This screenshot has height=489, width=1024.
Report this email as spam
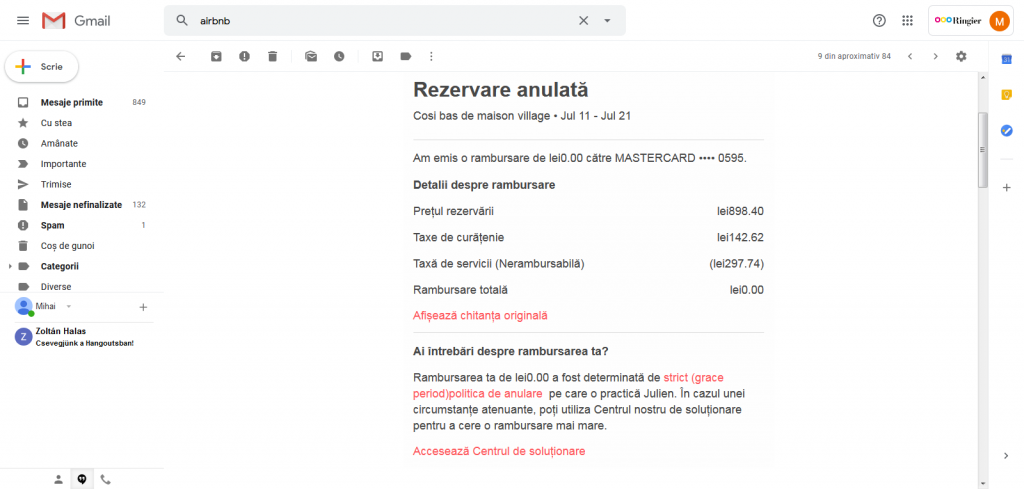[x=244, y=57]
